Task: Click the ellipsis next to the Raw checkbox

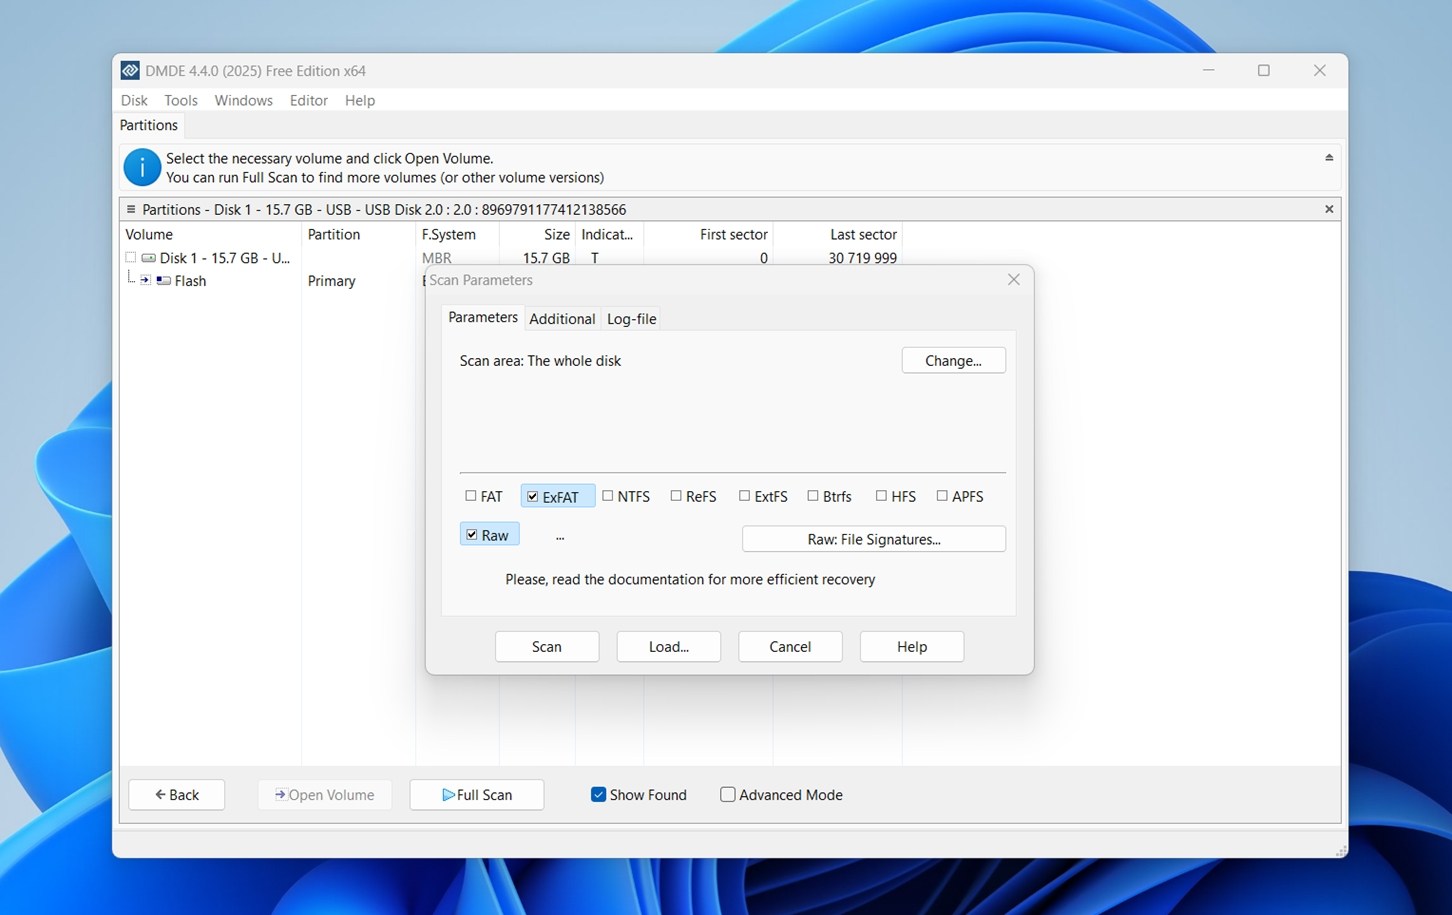Action: pyautogui.click(x=560, y=536)
